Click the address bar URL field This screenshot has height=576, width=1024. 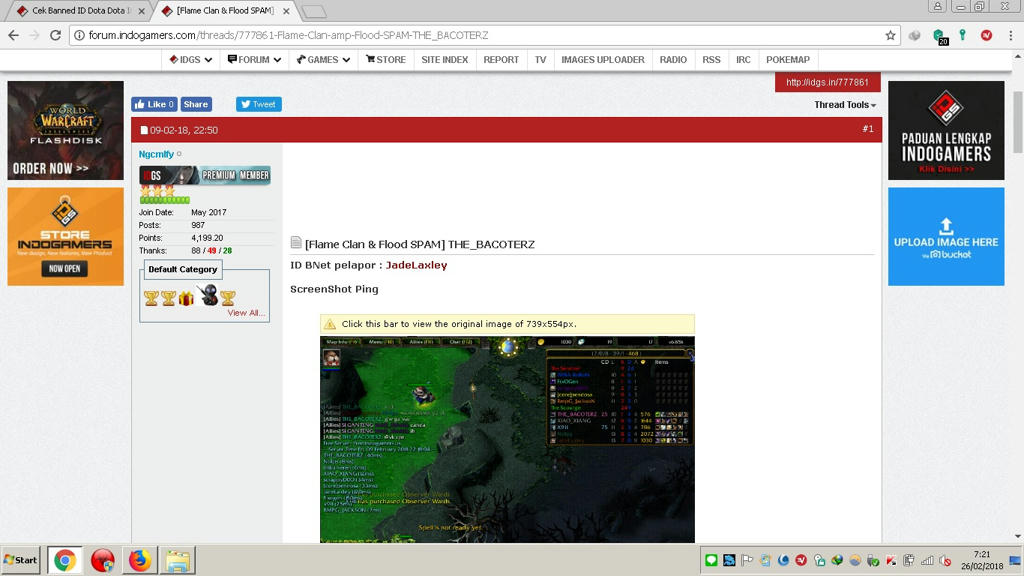point(483,35)
